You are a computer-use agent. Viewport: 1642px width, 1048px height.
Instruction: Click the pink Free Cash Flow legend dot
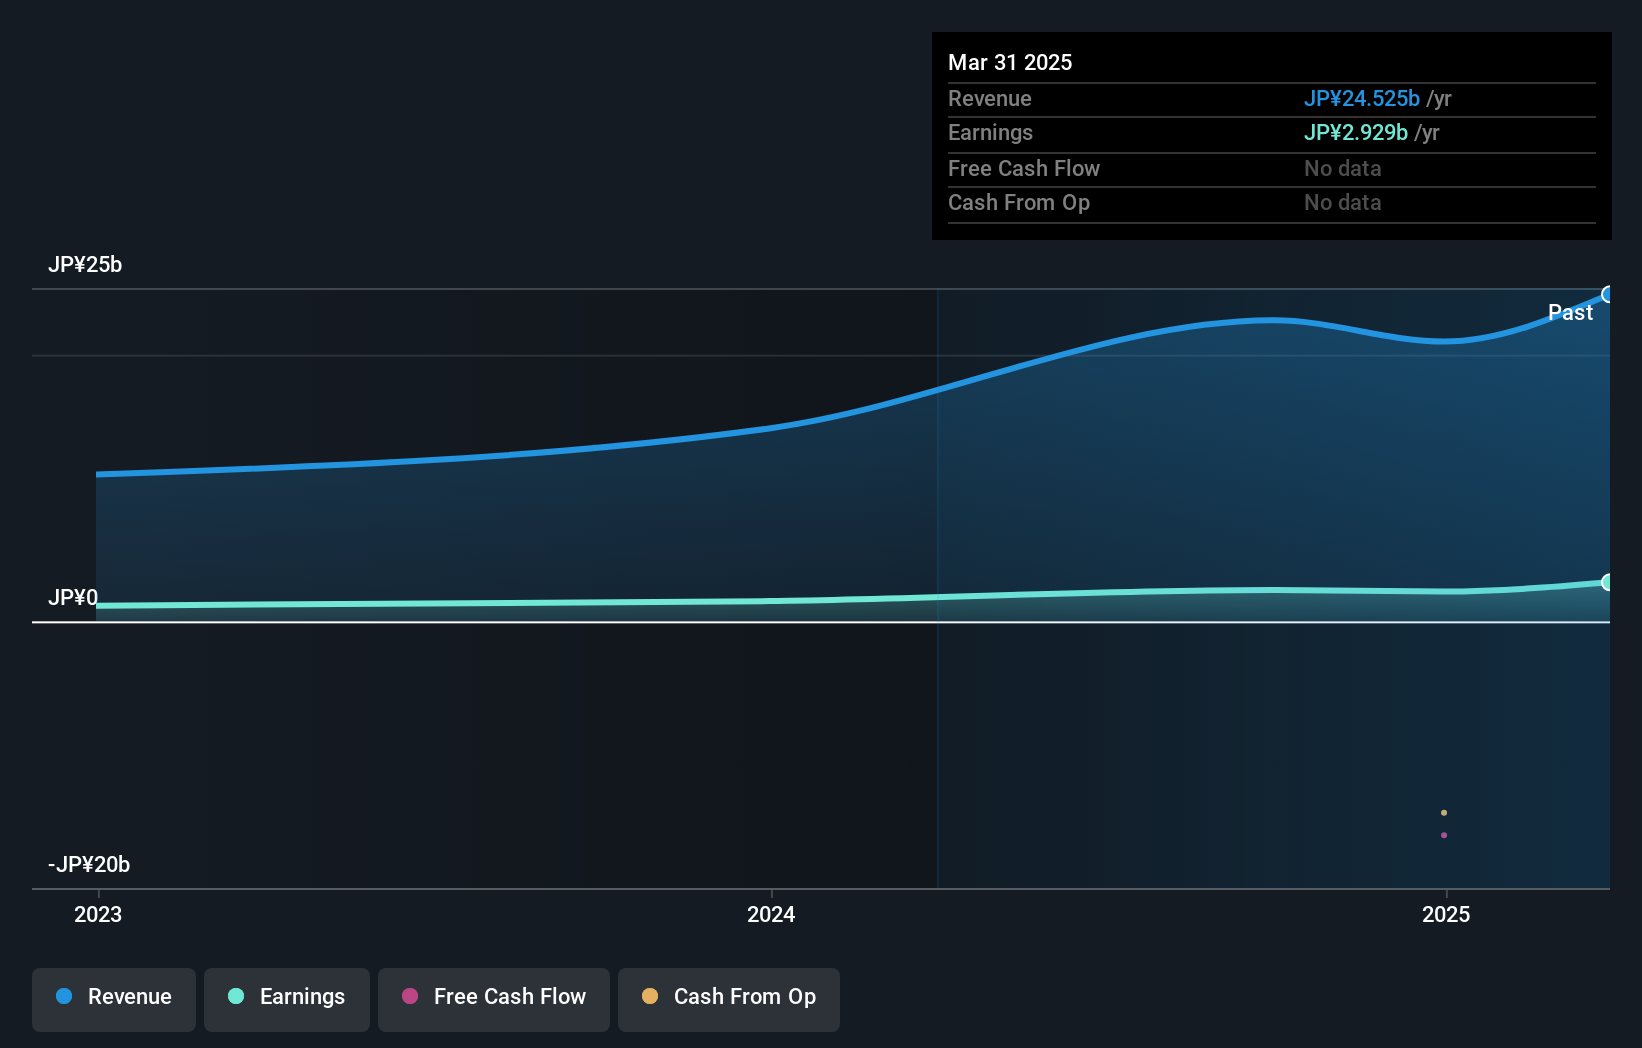click(x=410, y=996)
